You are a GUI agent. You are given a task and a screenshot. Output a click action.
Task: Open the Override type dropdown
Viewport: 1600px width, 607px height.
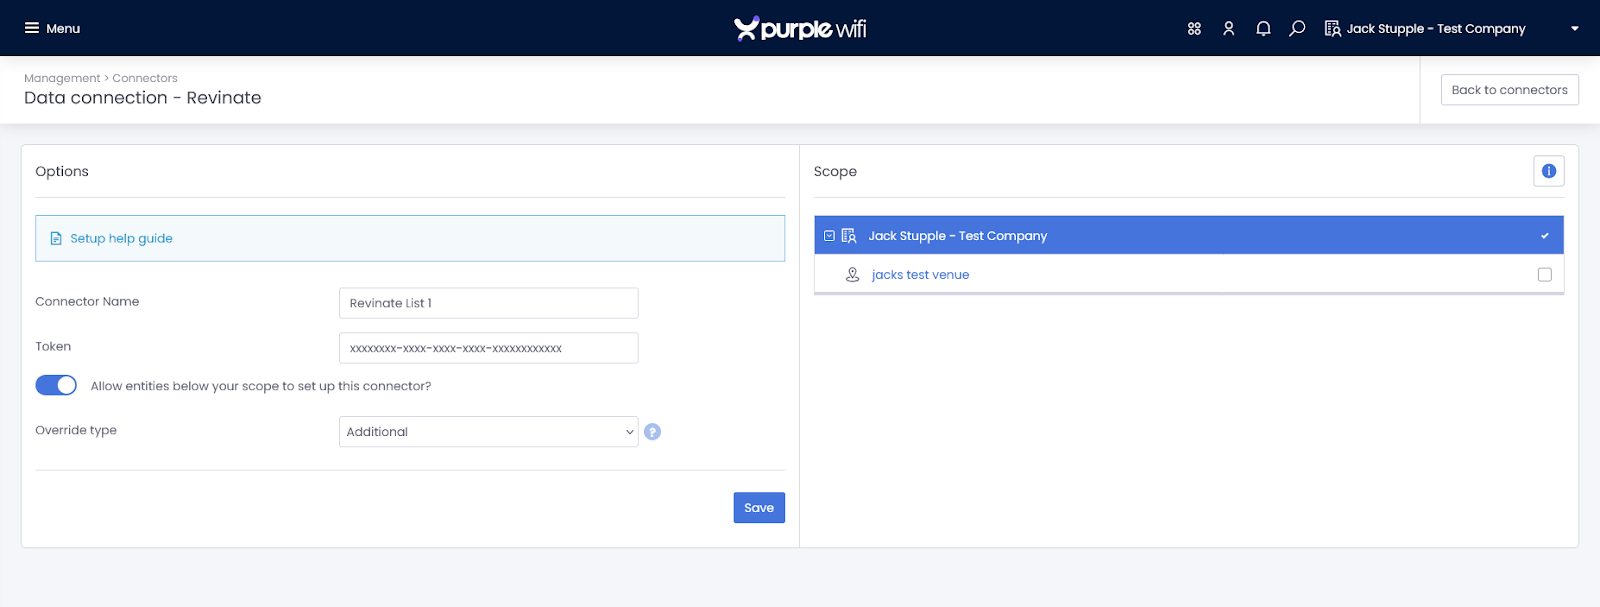[x=488, y=432]
